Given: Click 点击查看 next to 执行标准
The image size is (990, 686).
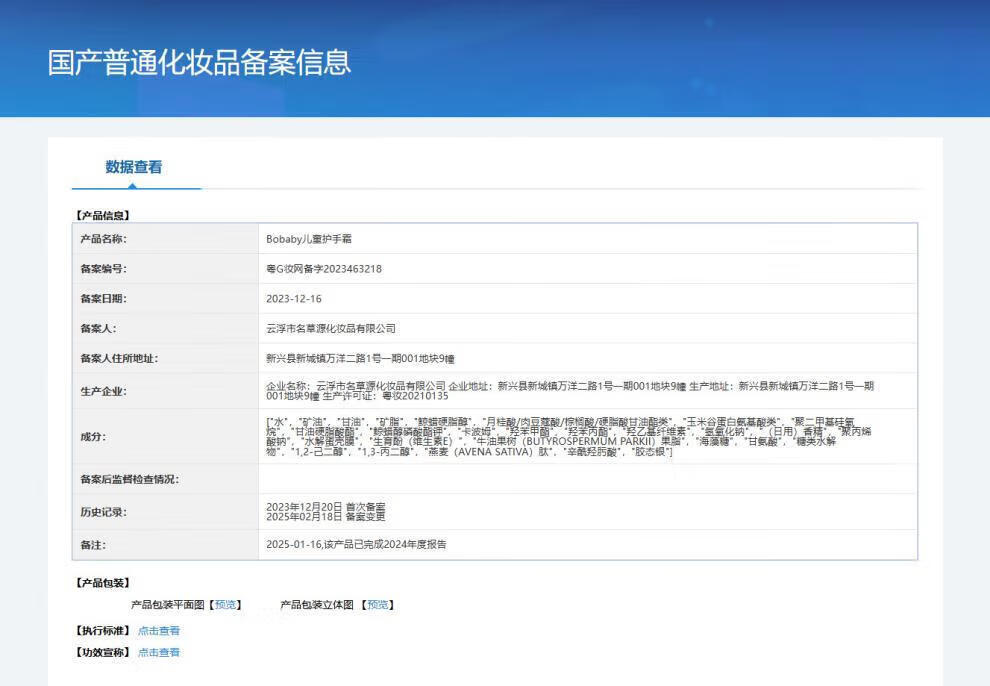Looking at the screenshot, I should point(159,631).
